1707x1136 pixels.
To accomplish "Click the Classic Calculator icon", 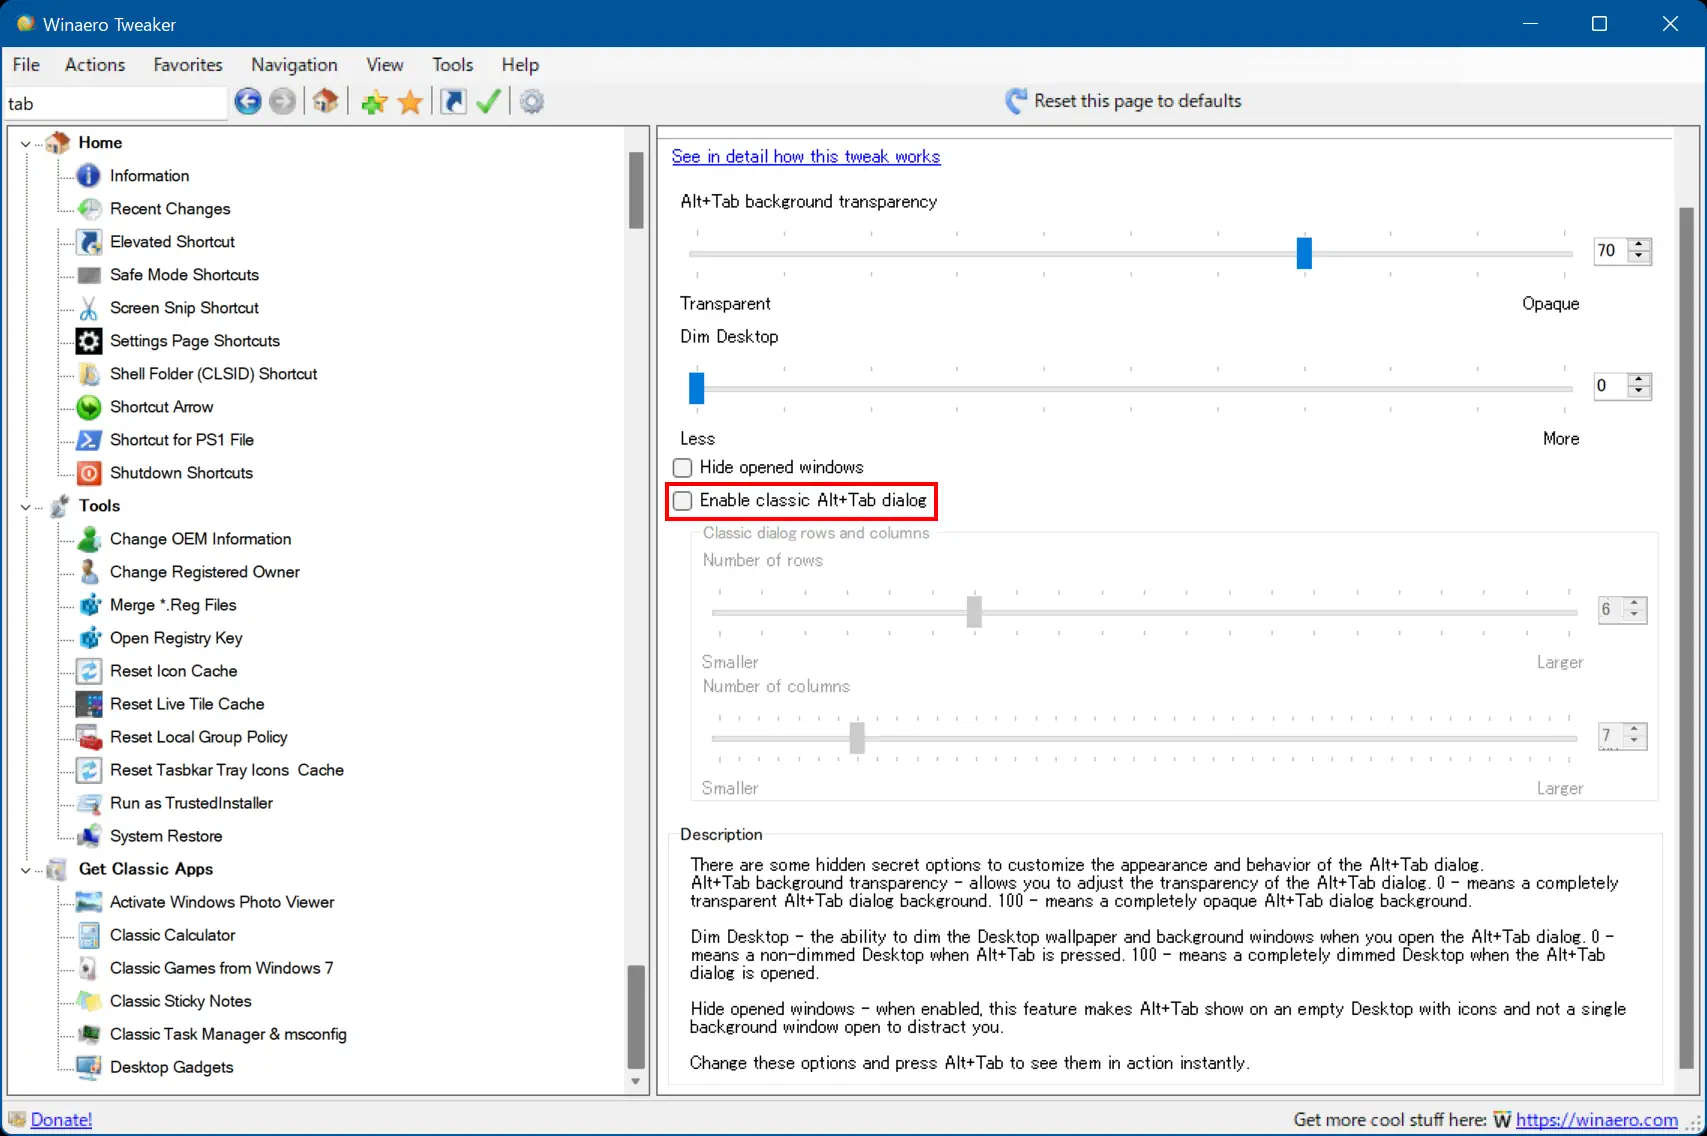I will point(89,935).
